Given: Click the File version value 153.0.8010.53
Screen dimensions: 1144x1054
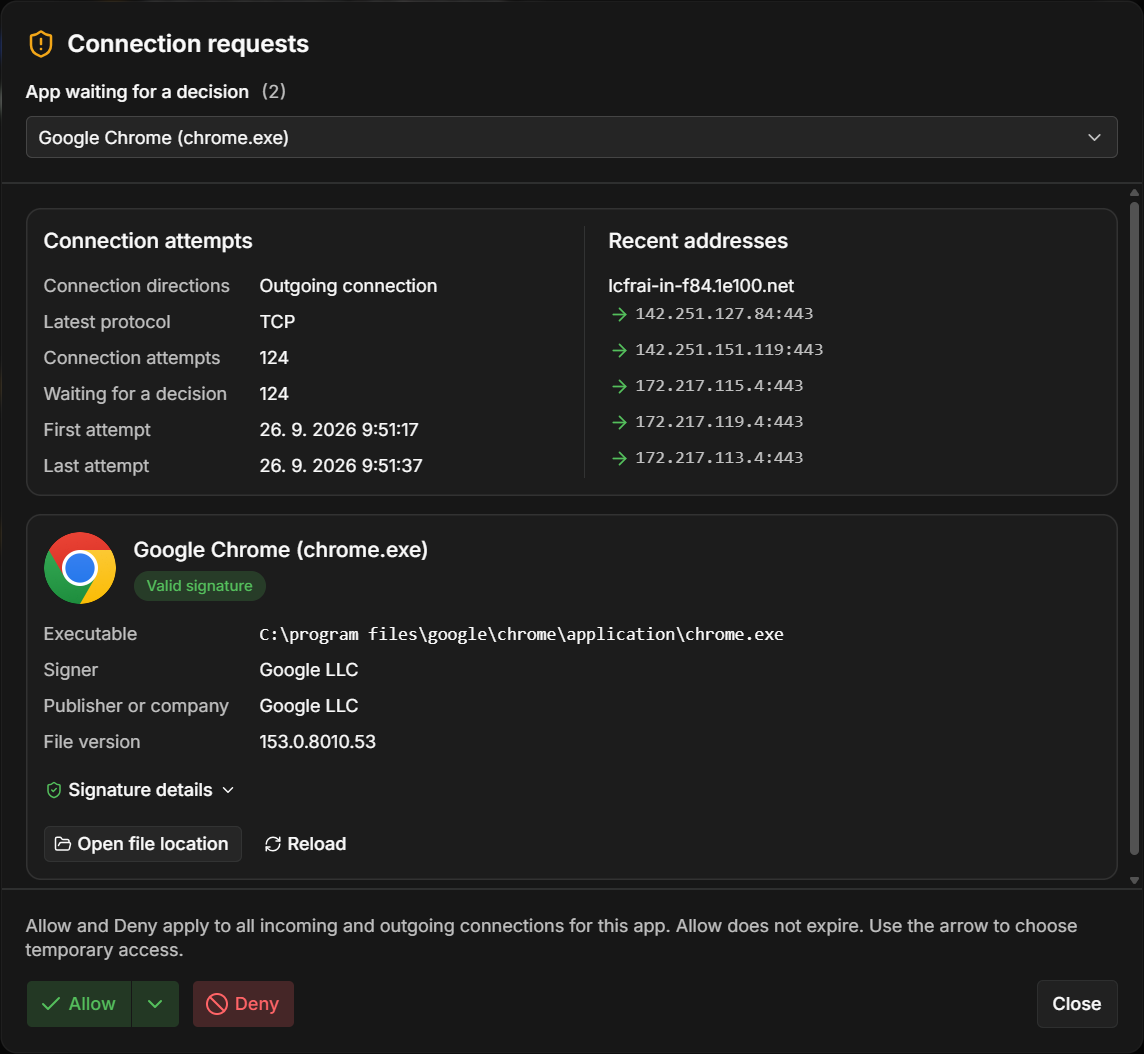Looking at the screenshot, I should [317, 742].
